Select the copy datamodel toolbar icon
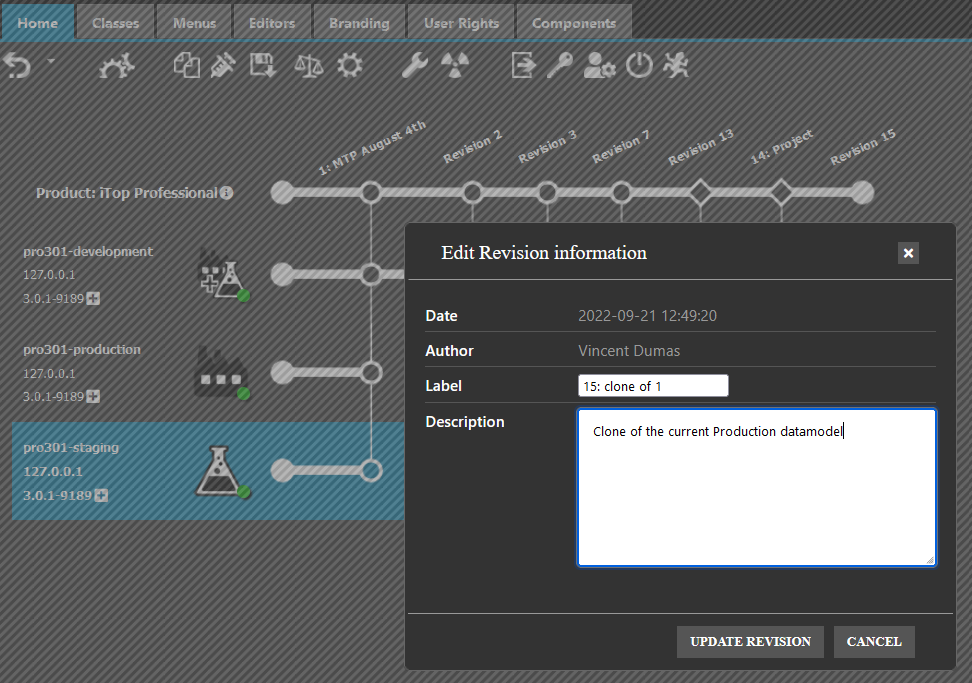 coord(187,64)
